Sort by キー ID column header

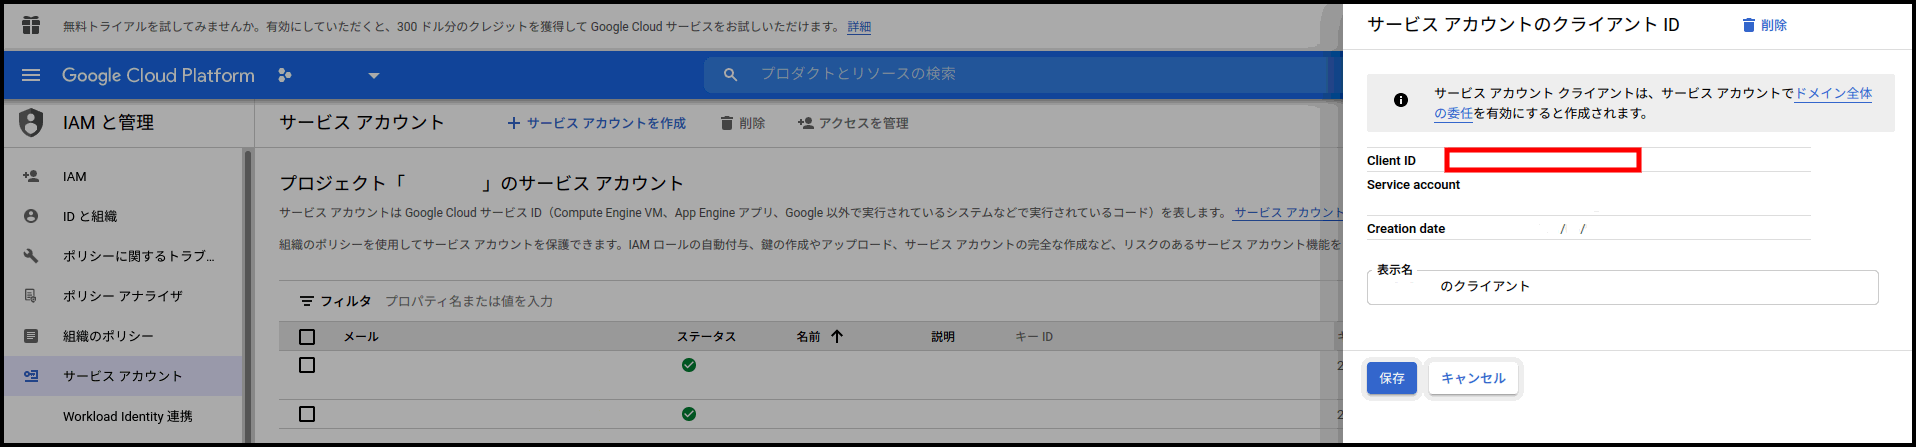pyautogui.click(x=1034, y=337)
